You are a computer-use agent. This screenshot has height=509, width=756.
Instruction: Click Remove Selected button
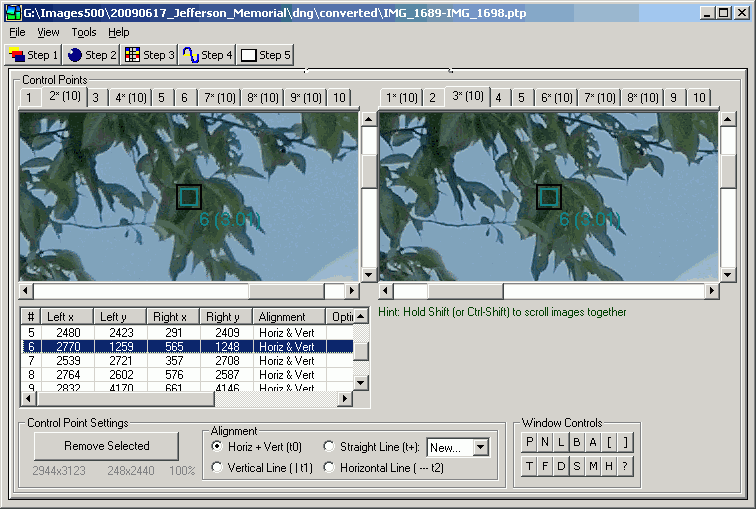pyautogui.click(x=107, y=446)
